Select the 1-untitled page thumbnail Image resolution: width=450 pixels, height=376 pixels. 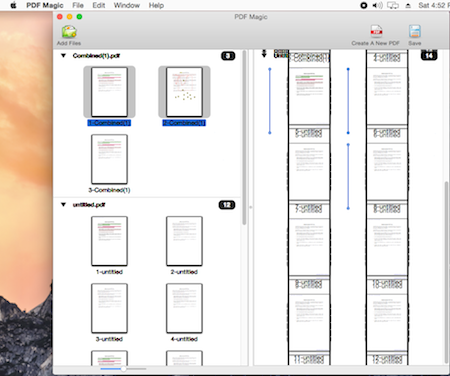coord(109,241)
